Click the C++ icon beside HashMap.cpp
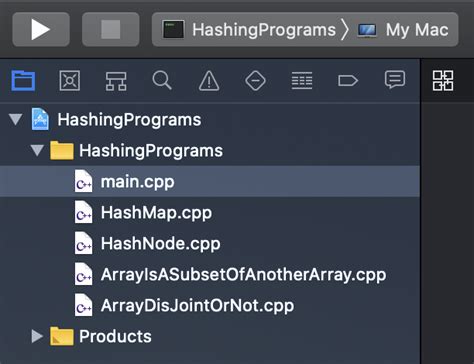Viewport: 474px width, 364px height. [83, 212]
